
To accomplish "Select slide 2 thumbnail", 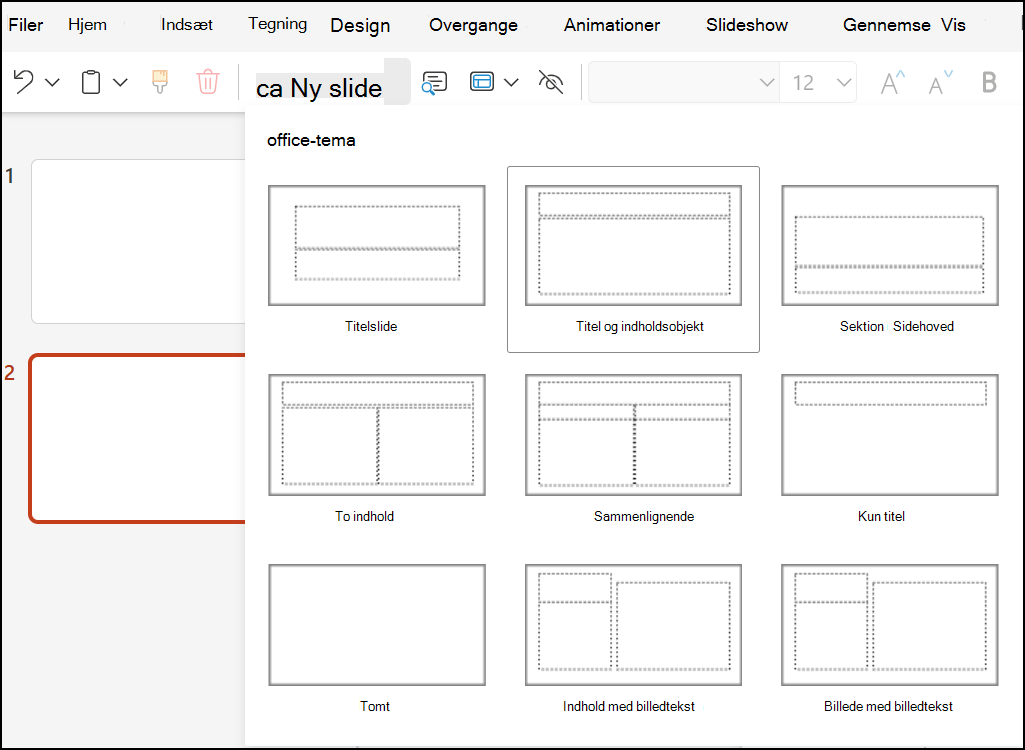I will tap(137, 439).
